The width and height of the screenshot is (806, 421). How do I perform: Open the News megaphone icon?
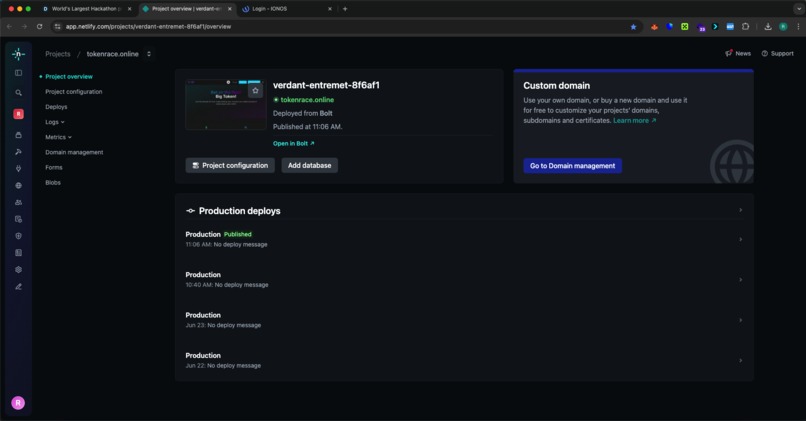click(x=728, y=53)
